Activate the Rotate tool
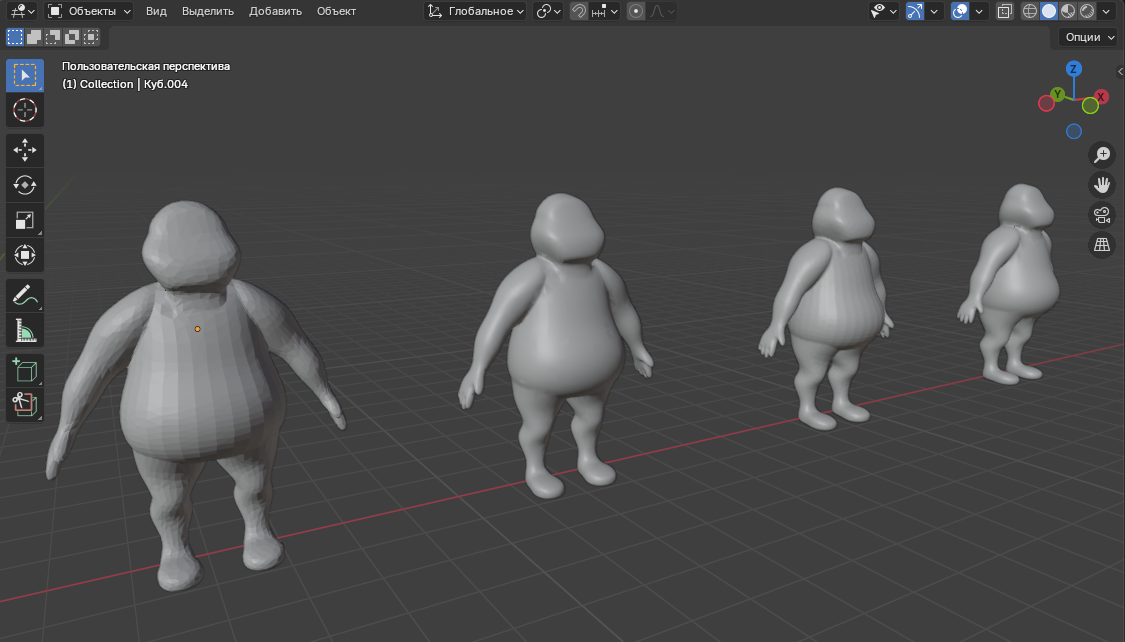This screenshot has width=1125, height=642. [x=25, y=185]
